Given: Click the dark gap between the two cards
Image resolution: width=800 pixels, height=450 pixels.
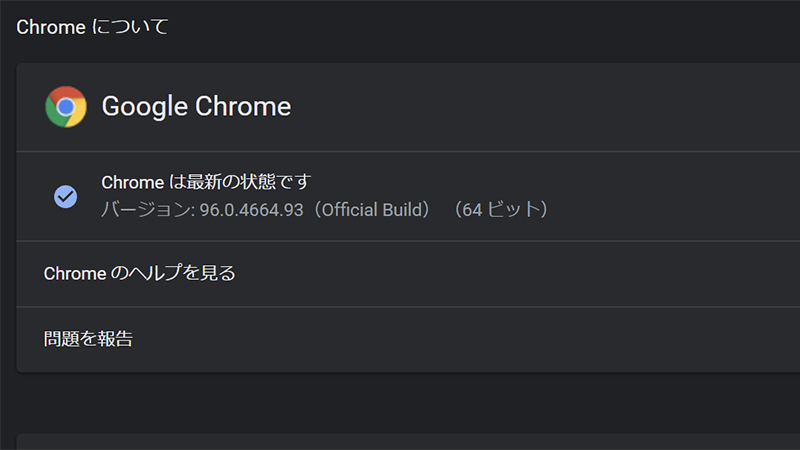Looking at the screenshot, I should point(400,402).
